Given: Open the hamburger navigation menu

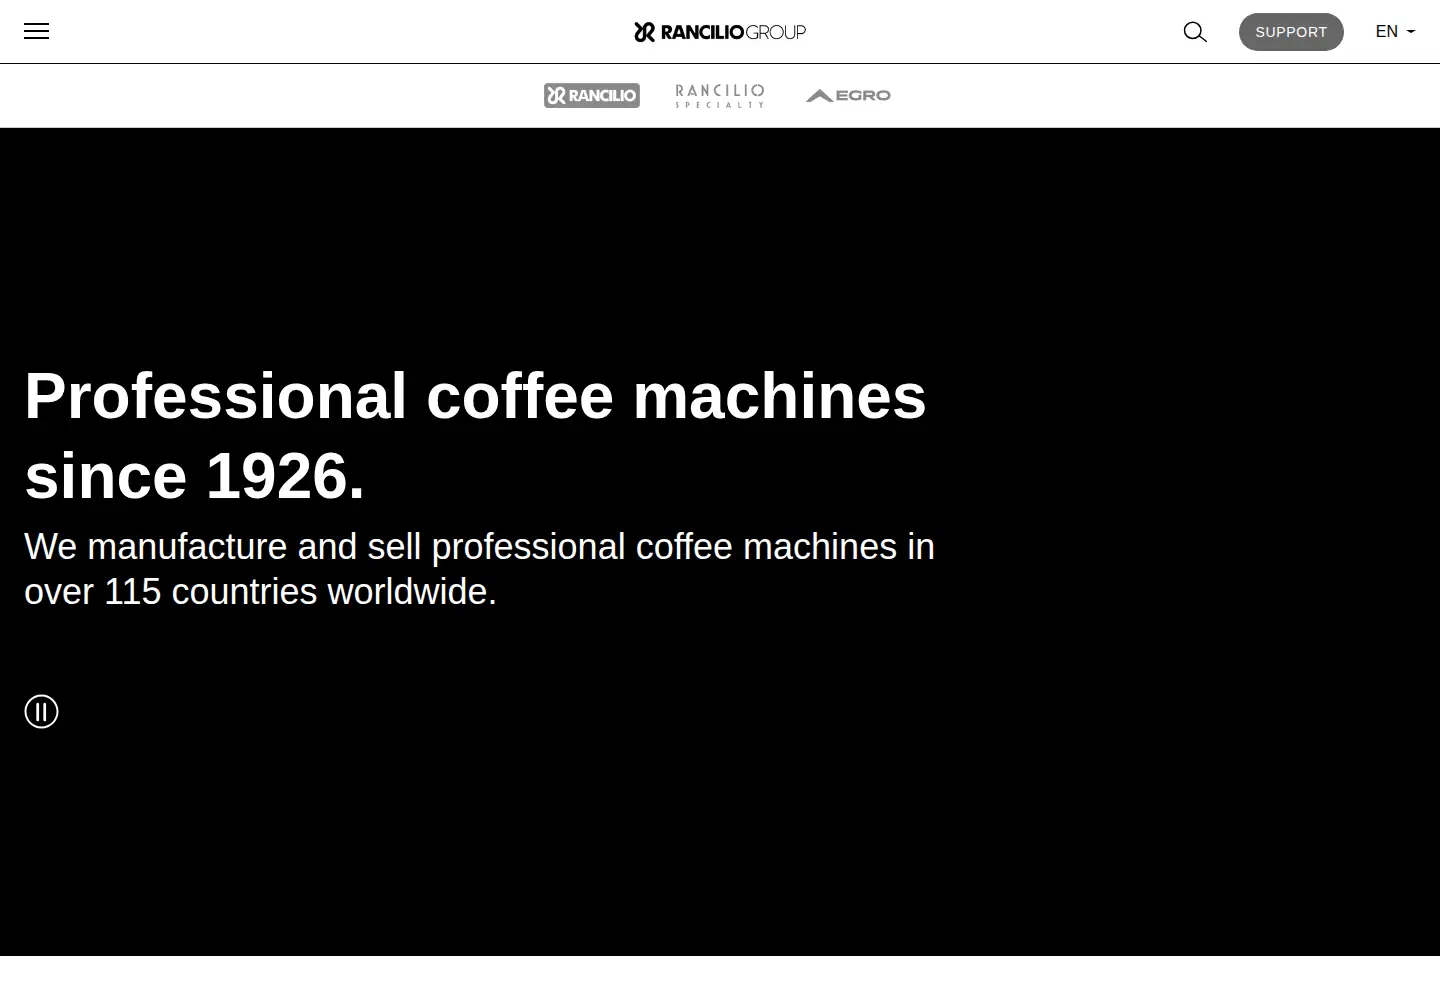Looking at the screenshot, I should point(36,31).
